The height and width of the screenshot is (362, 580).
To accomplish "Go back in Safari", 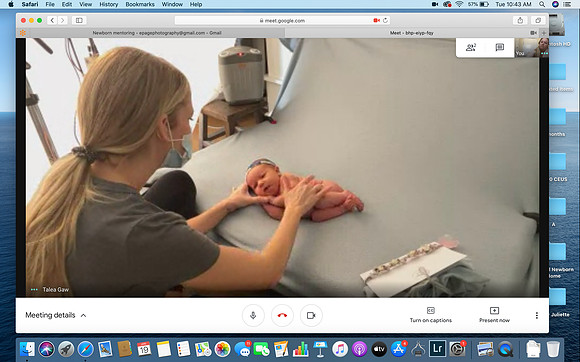I will click(x=52, y=20).
